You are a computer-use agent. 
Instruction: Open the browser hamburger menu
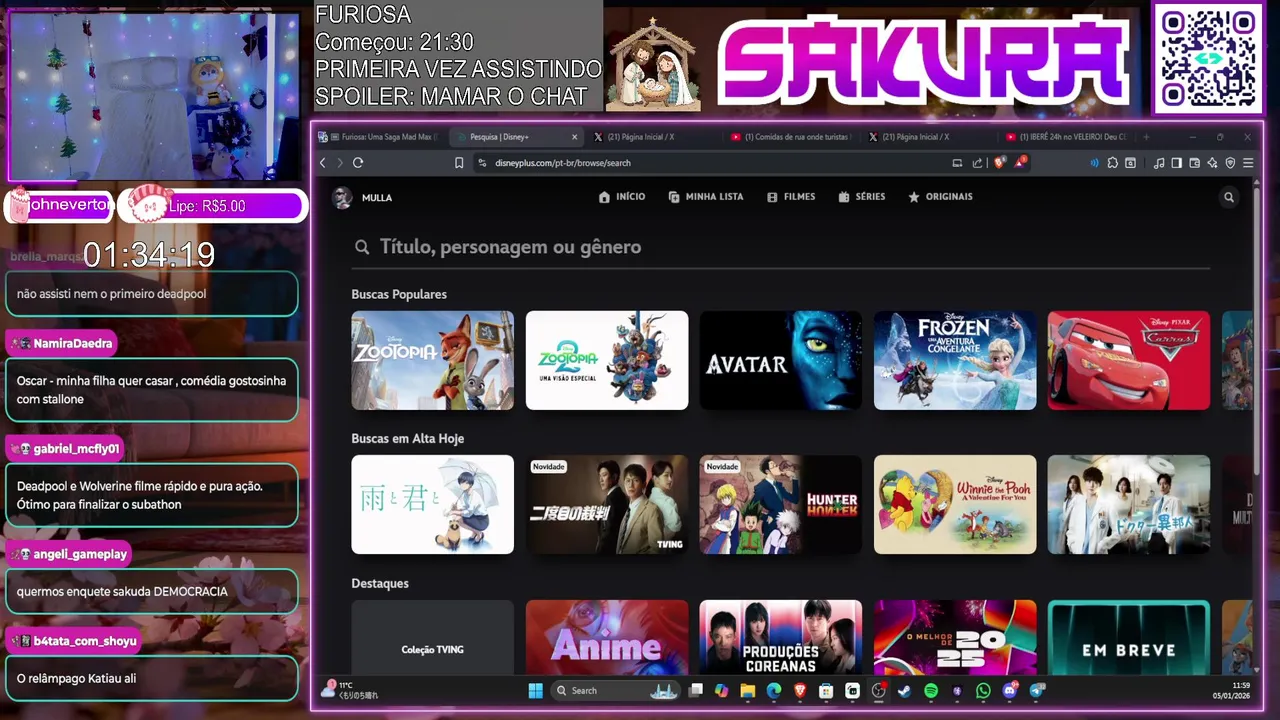1248,163
